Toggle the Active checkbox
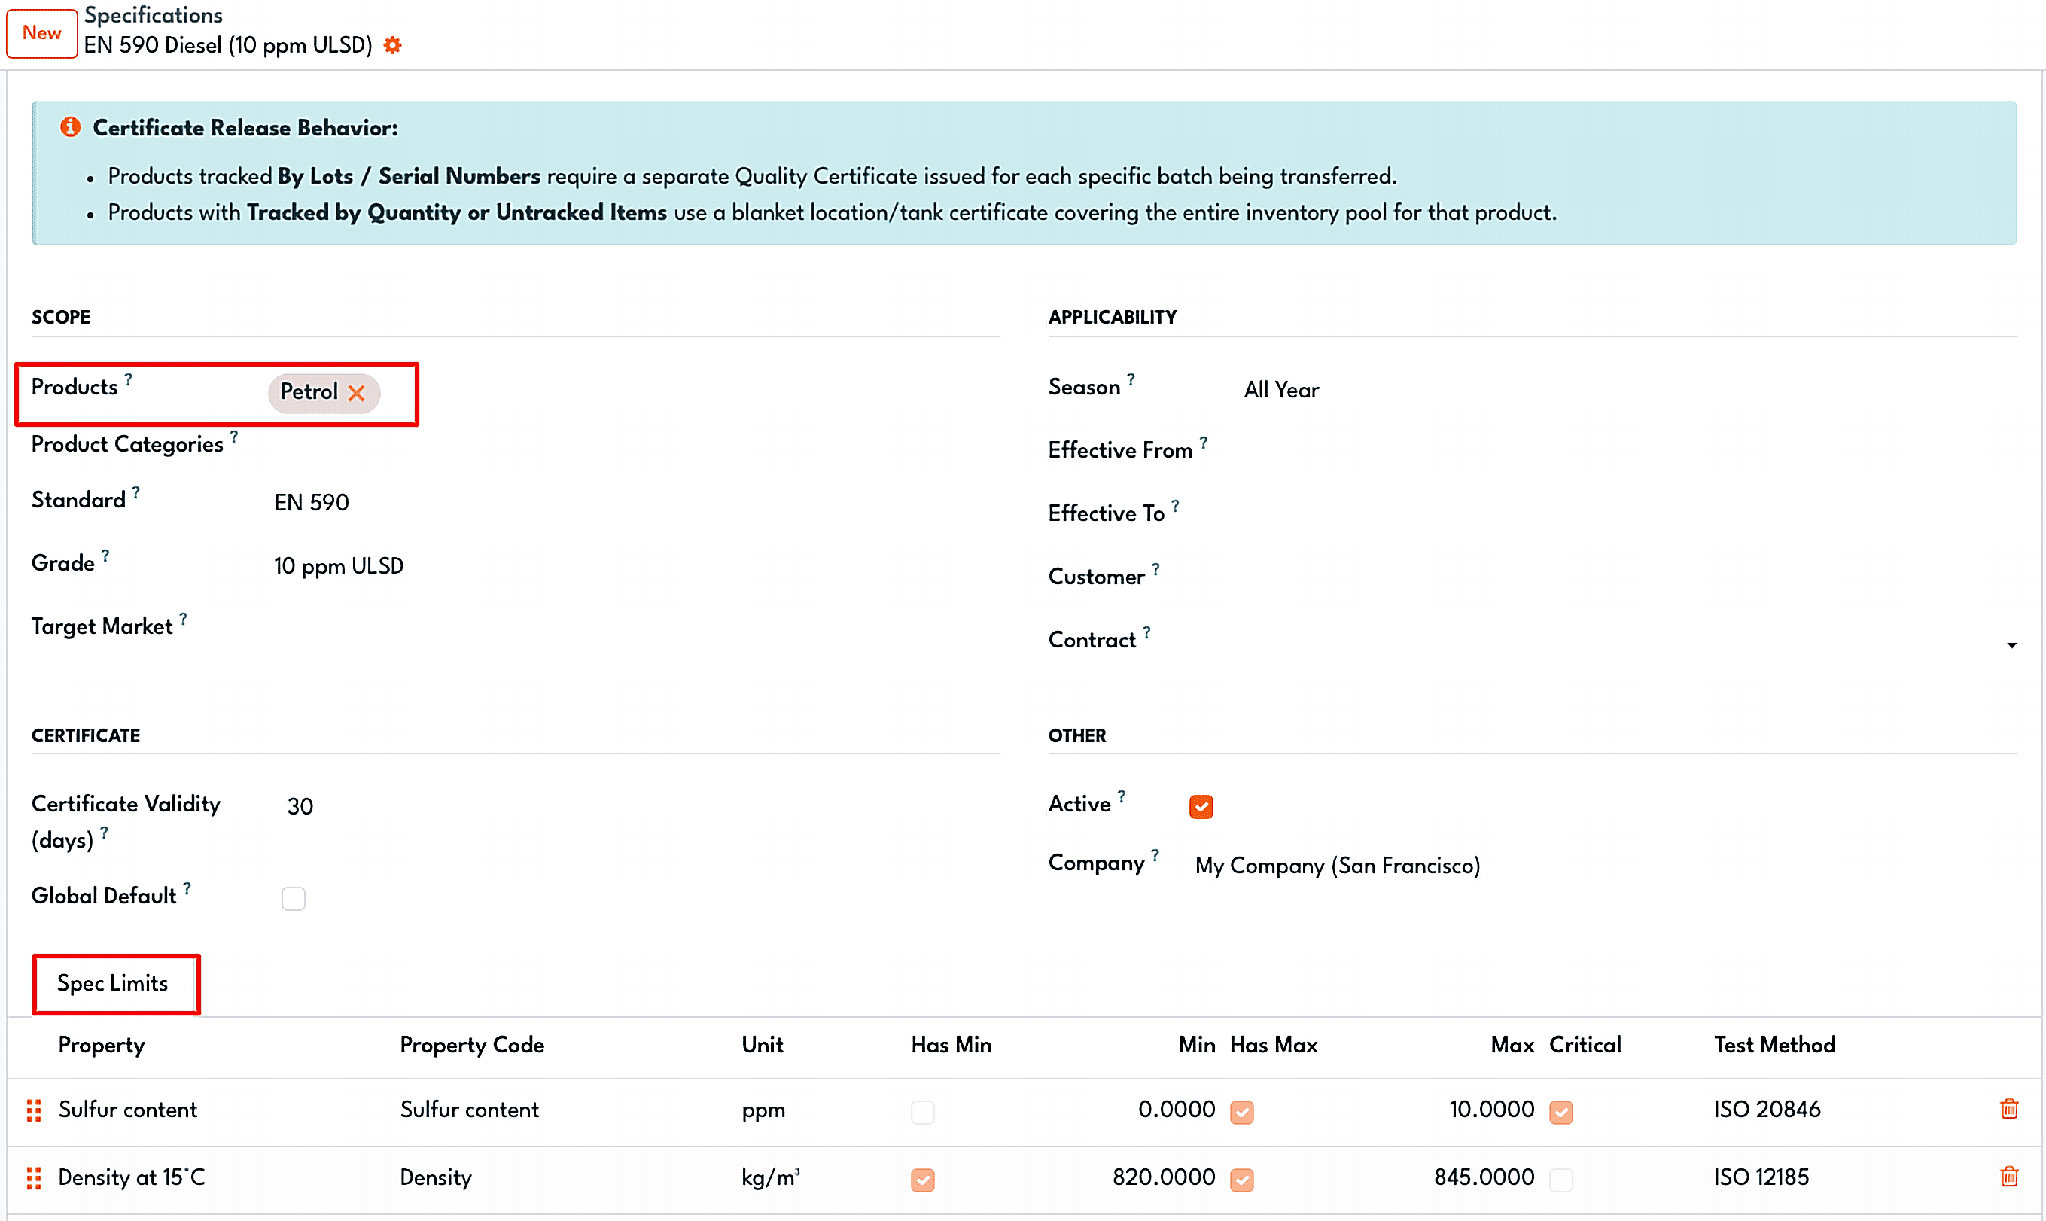 tap(1201, 806)
